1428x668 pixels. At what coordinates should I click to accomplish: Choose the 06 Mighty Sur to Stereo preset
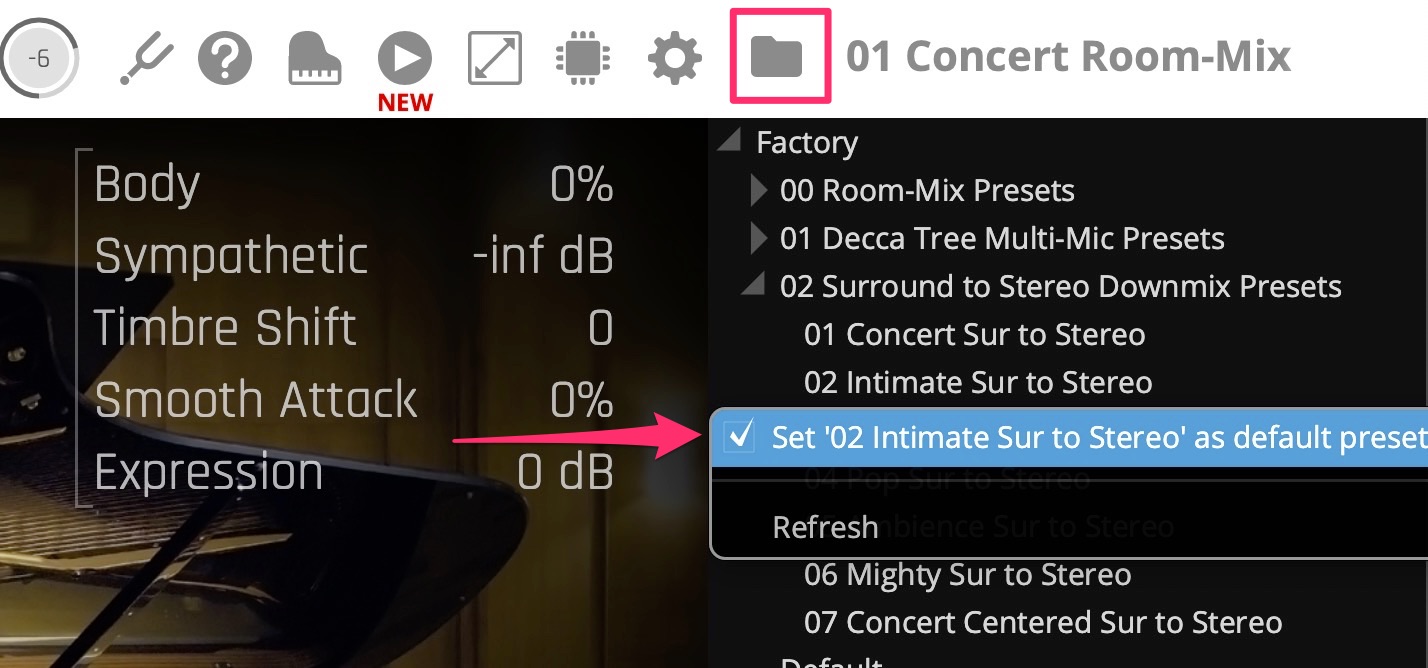click(967, 574)
